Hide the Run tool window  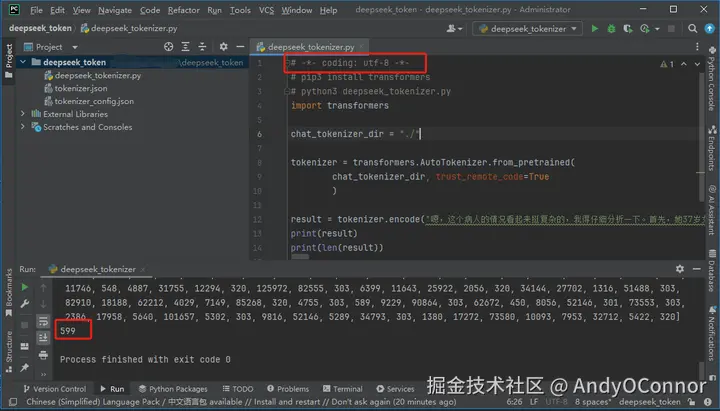tap(697, 269)
